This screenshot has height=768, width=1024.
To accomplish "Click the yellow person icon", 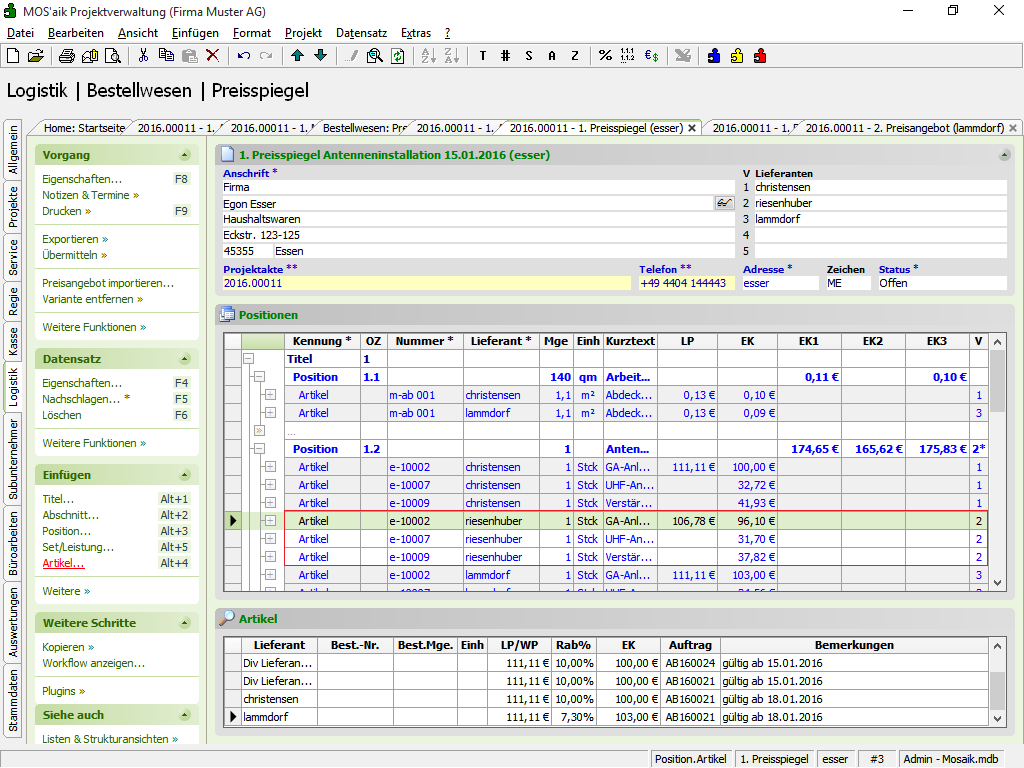I will coord(737,56).
